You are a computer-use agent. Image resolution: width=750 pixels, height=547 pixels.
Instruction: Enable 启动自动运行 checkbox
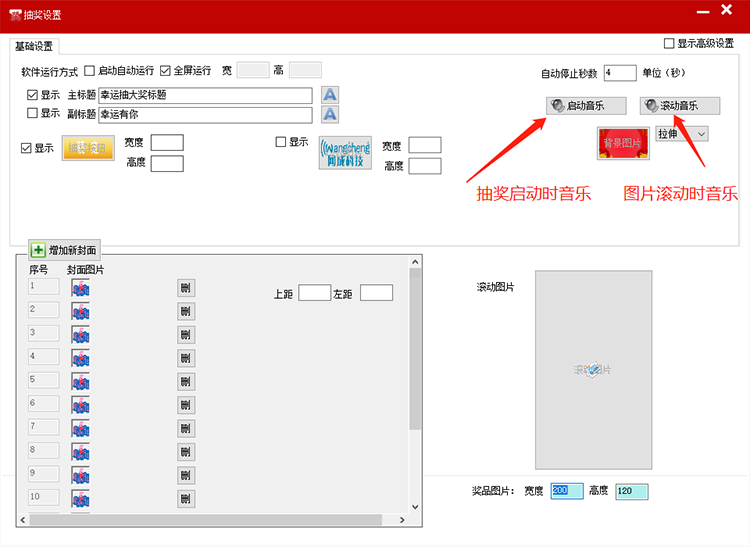tap(90, 71)
